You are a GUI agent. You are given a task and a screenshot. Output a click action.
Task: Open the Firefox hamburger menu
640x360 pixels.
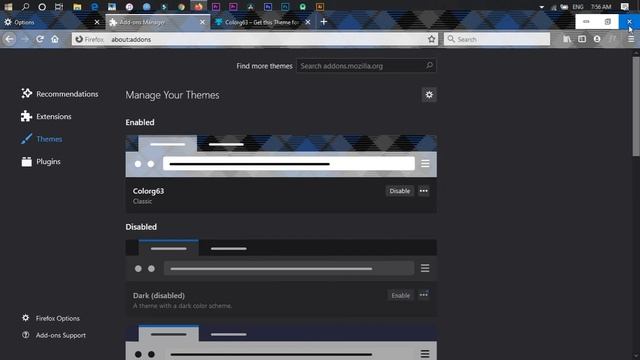pyautogui.click(x=631, y=39)
